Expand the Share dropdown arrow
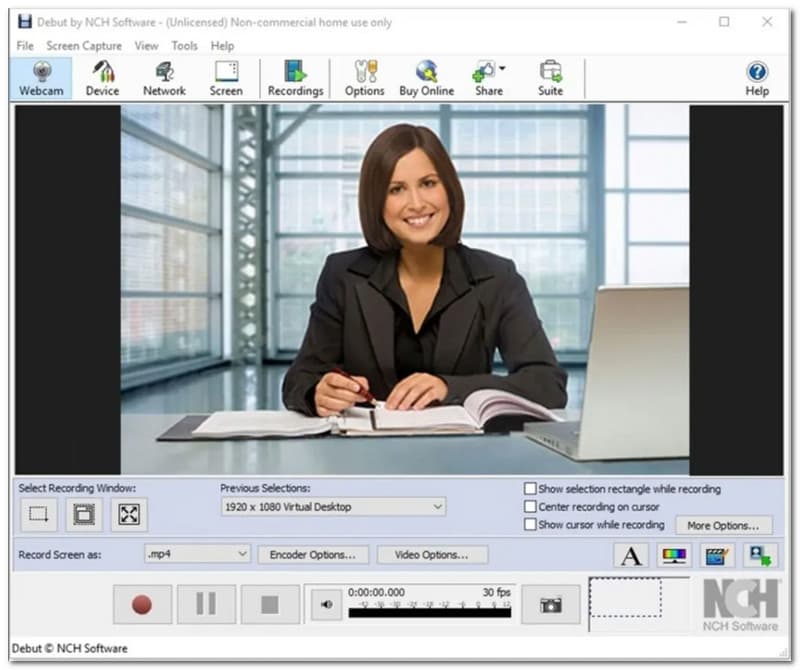The width and height of the screenshot is (800, 670). 502,69
